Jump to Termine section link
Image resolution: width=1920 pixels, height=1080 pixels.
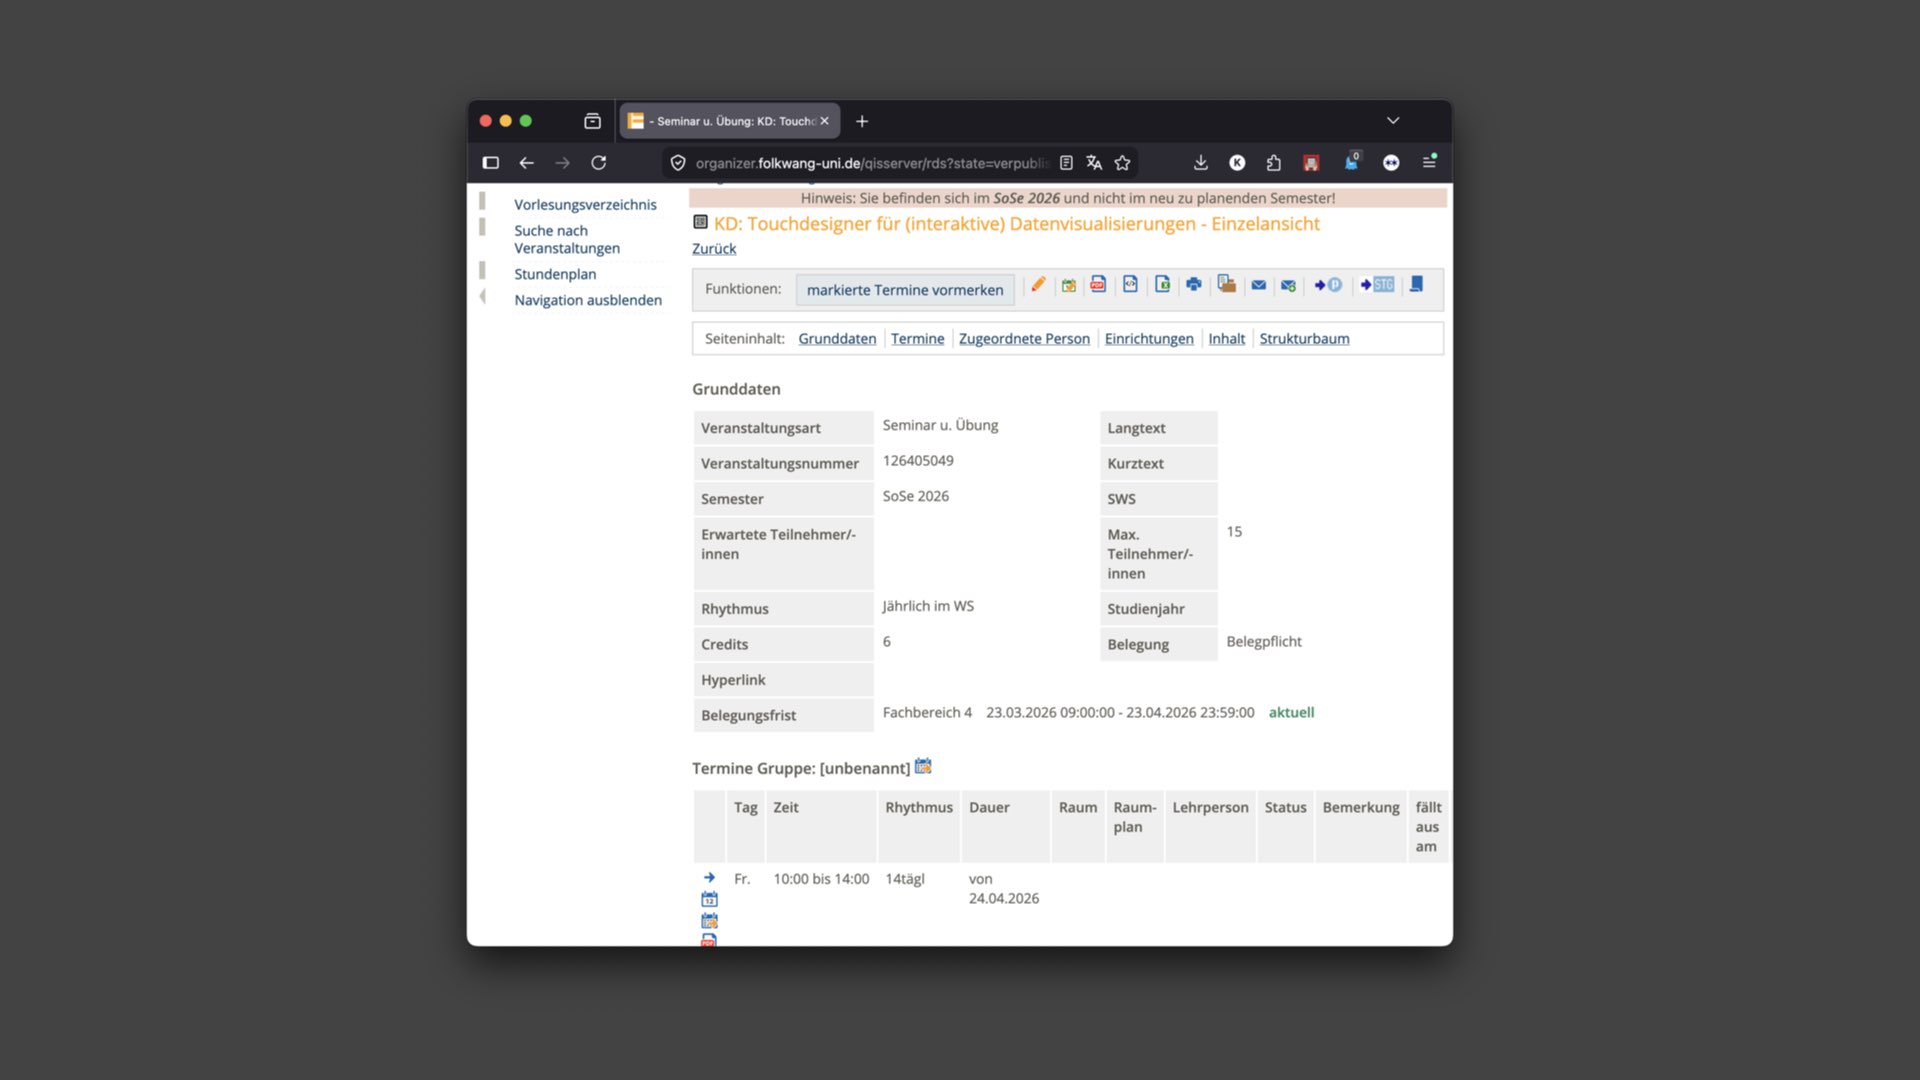tap(917, 339)
